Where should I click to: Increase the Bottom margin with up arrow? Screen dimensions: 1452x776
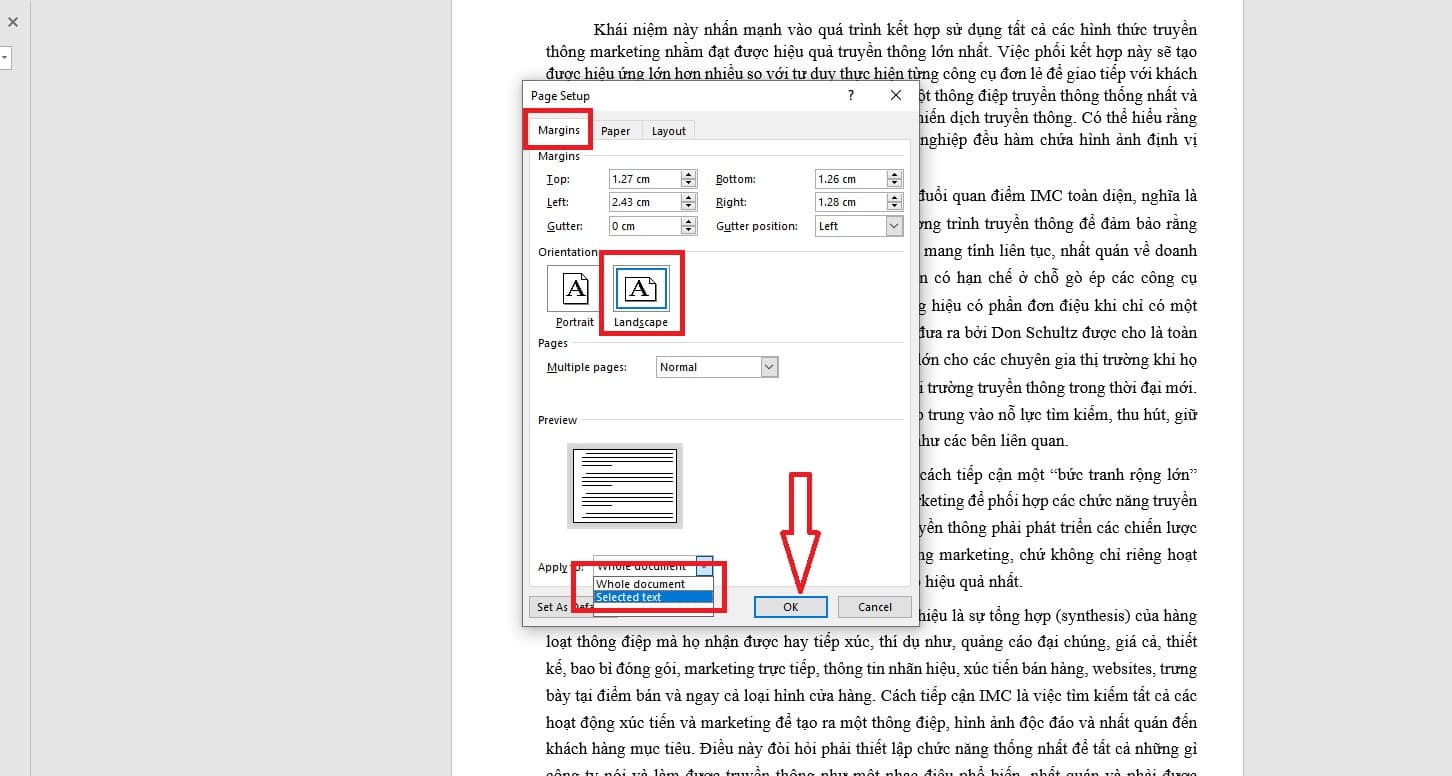pos(895,175)
